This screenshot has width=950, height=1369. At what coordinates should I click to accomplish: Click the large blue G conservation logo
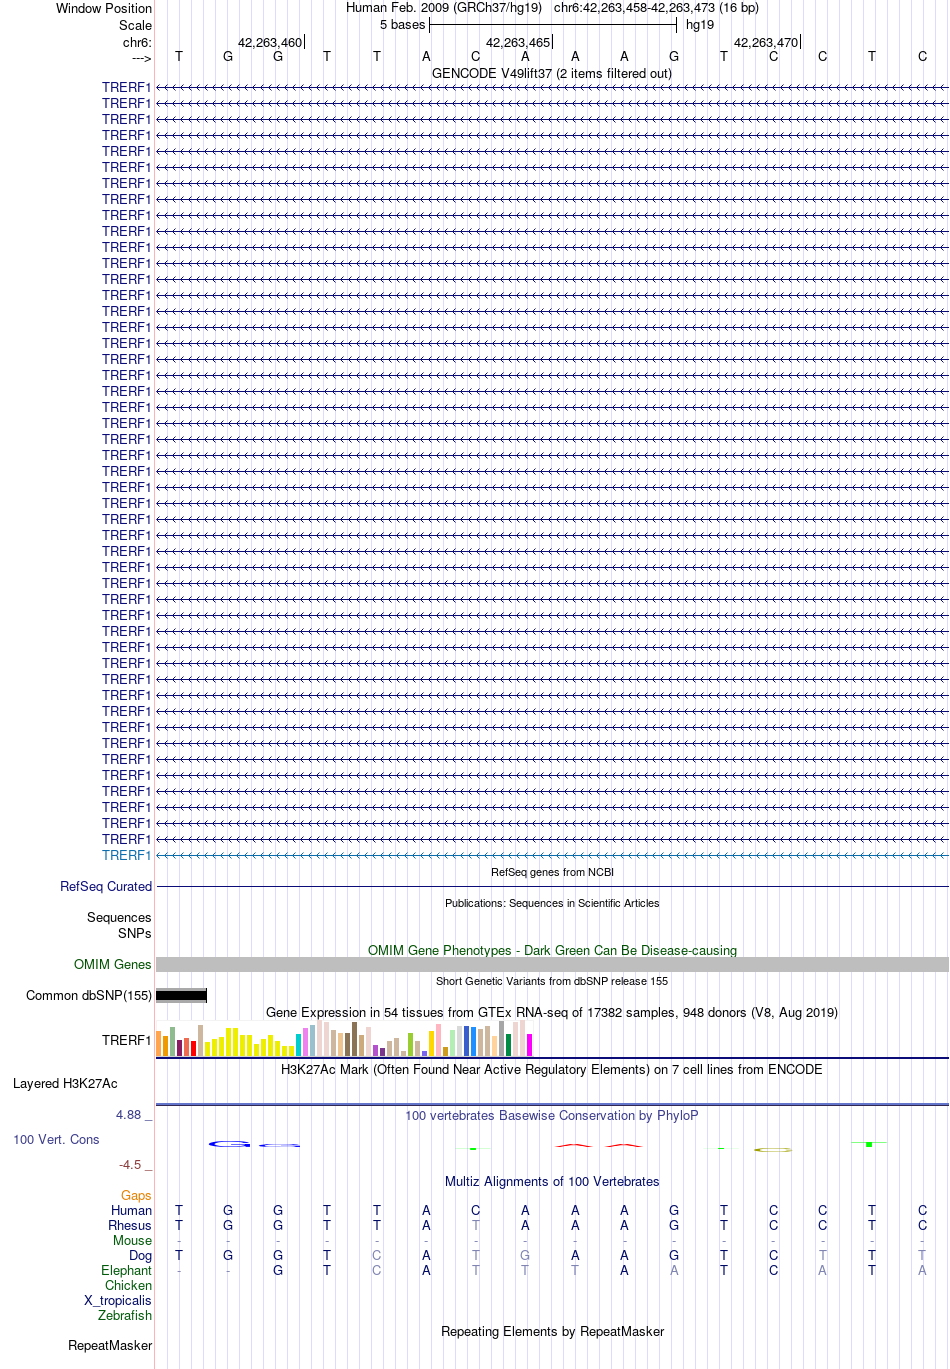coord(229,1144)
